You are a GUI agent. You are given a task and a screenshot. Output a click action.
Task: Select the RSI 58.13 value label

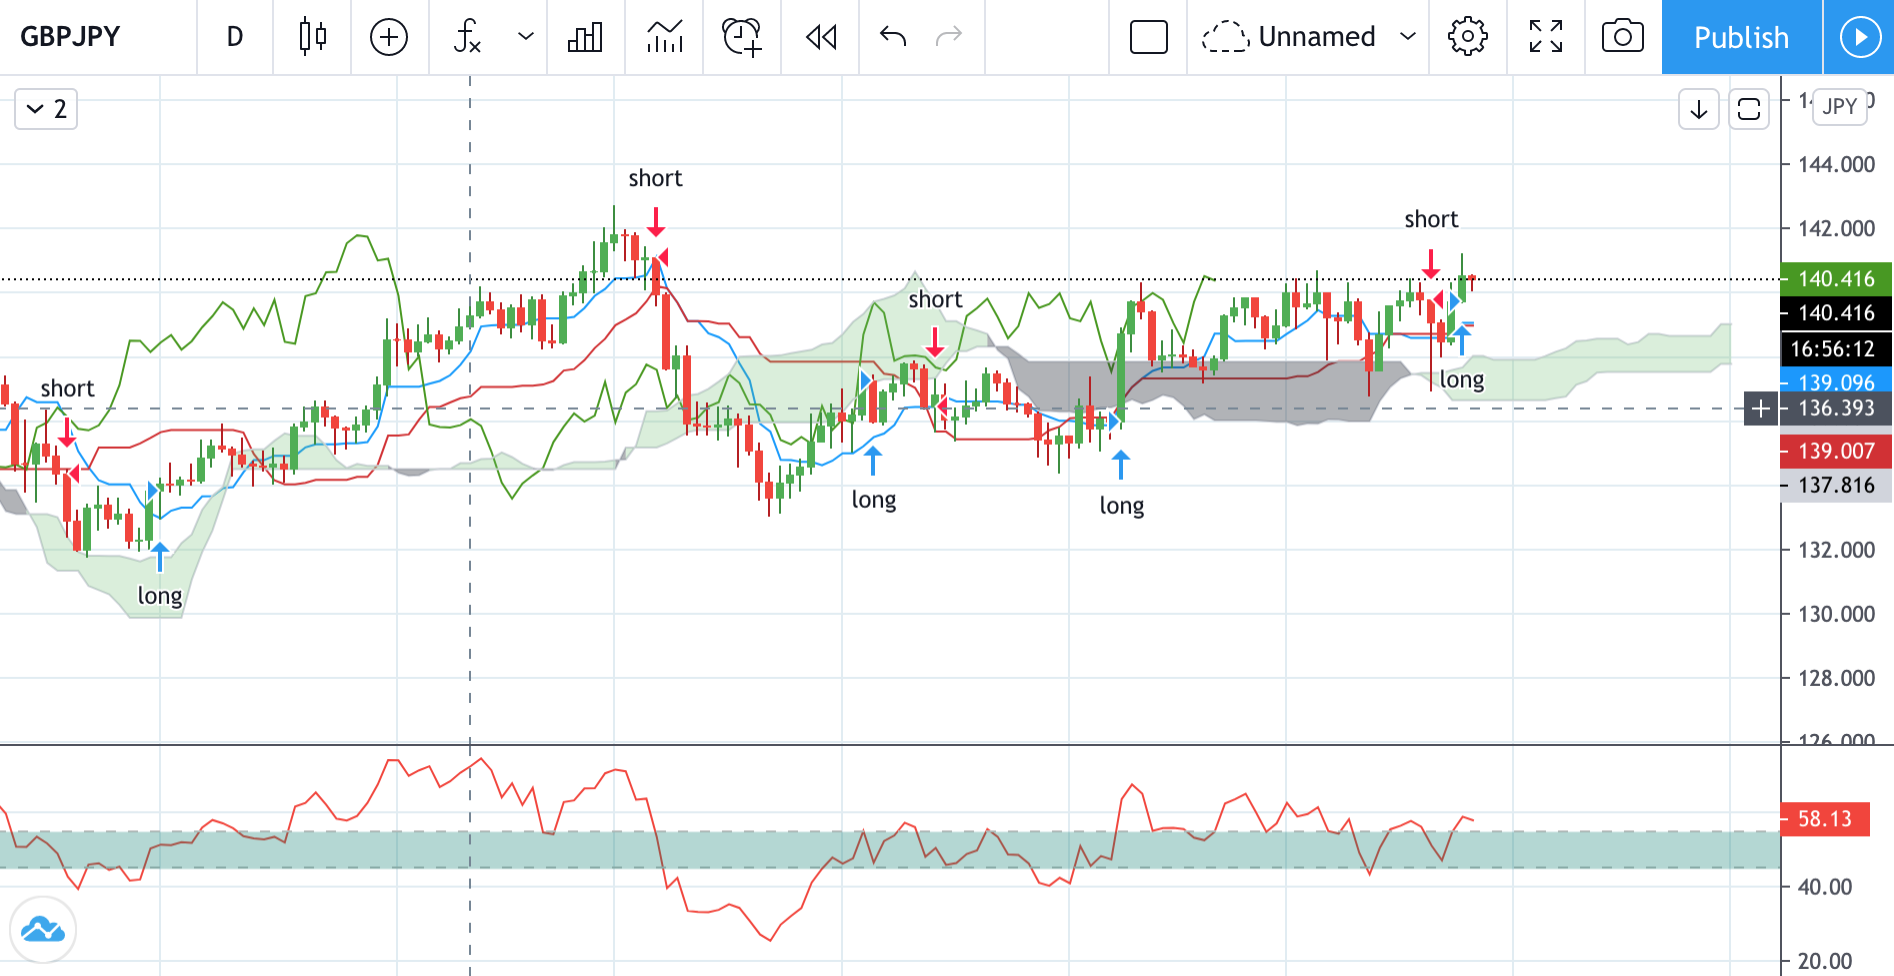[1826, 819]
